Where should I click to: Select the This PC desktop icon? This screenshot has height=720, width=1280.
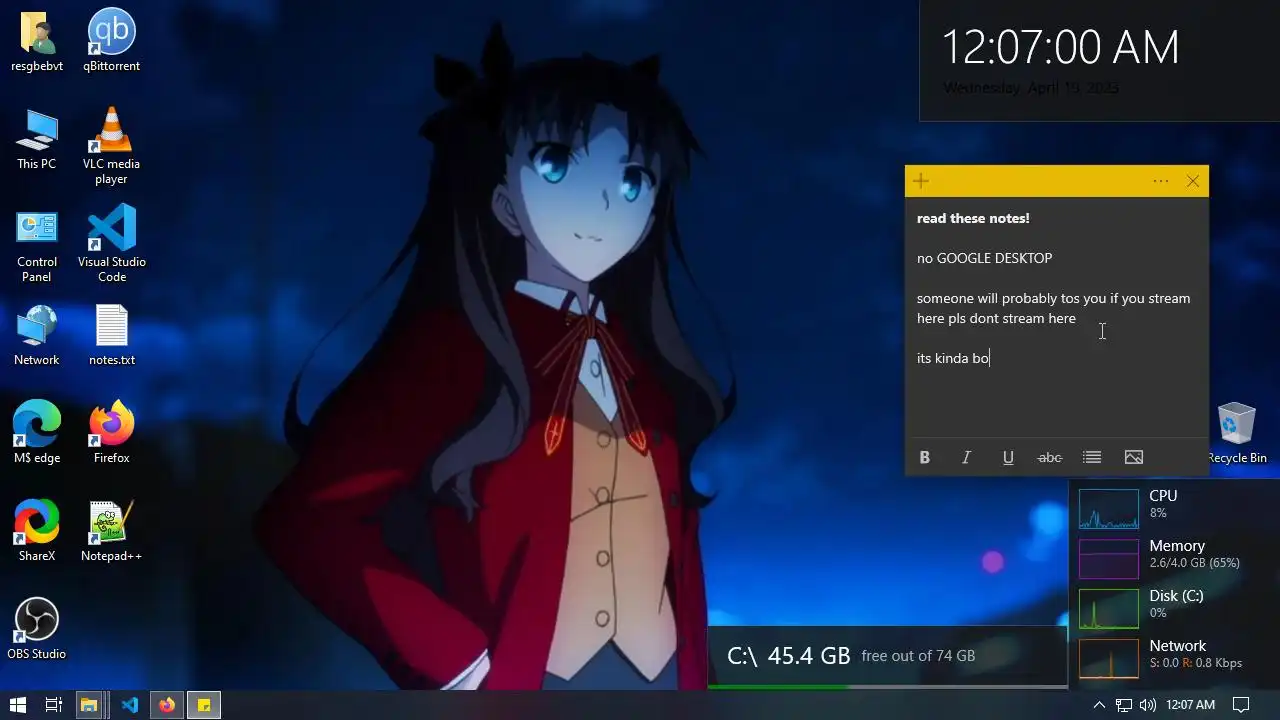click(x=37, y=140)
